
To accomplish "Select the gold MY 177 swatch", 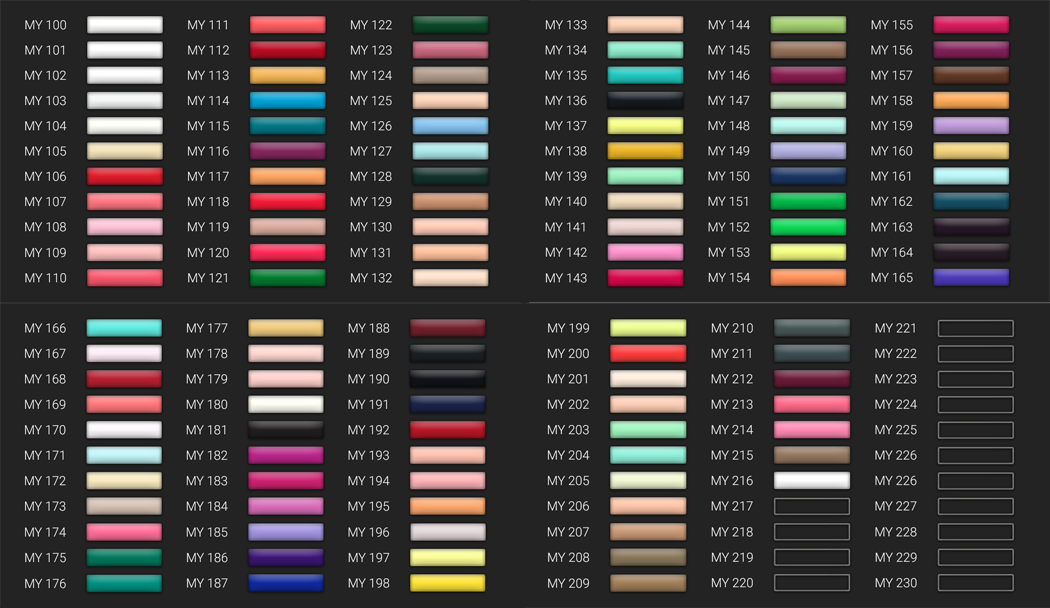I will tap(286, 328).
